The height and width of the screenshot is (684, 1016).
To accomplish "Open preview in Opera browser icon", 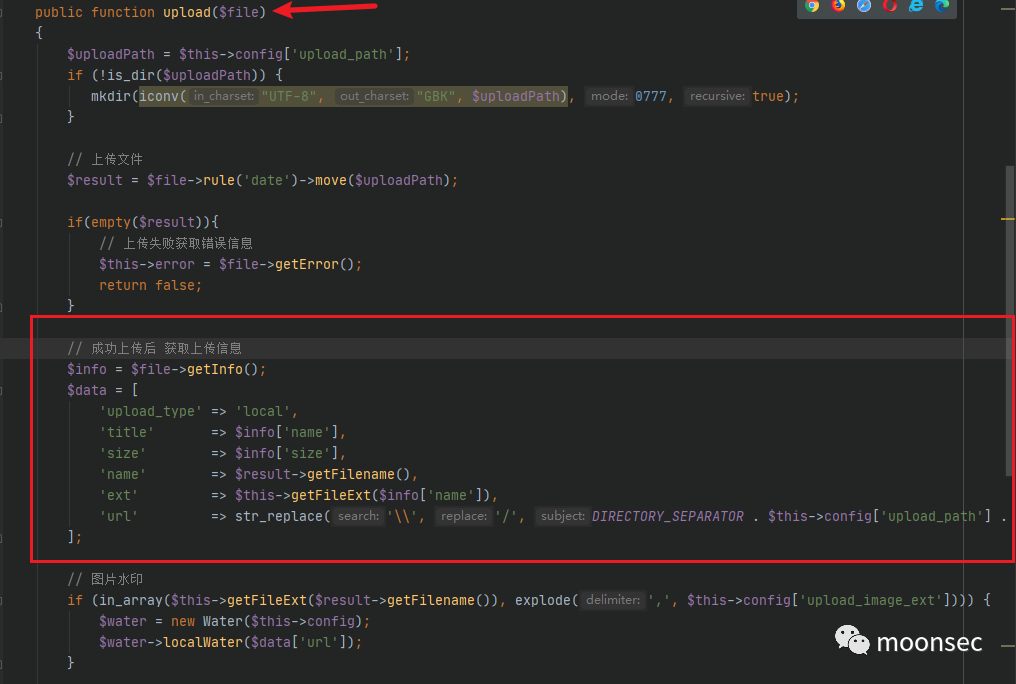I will tap(890, 6).
